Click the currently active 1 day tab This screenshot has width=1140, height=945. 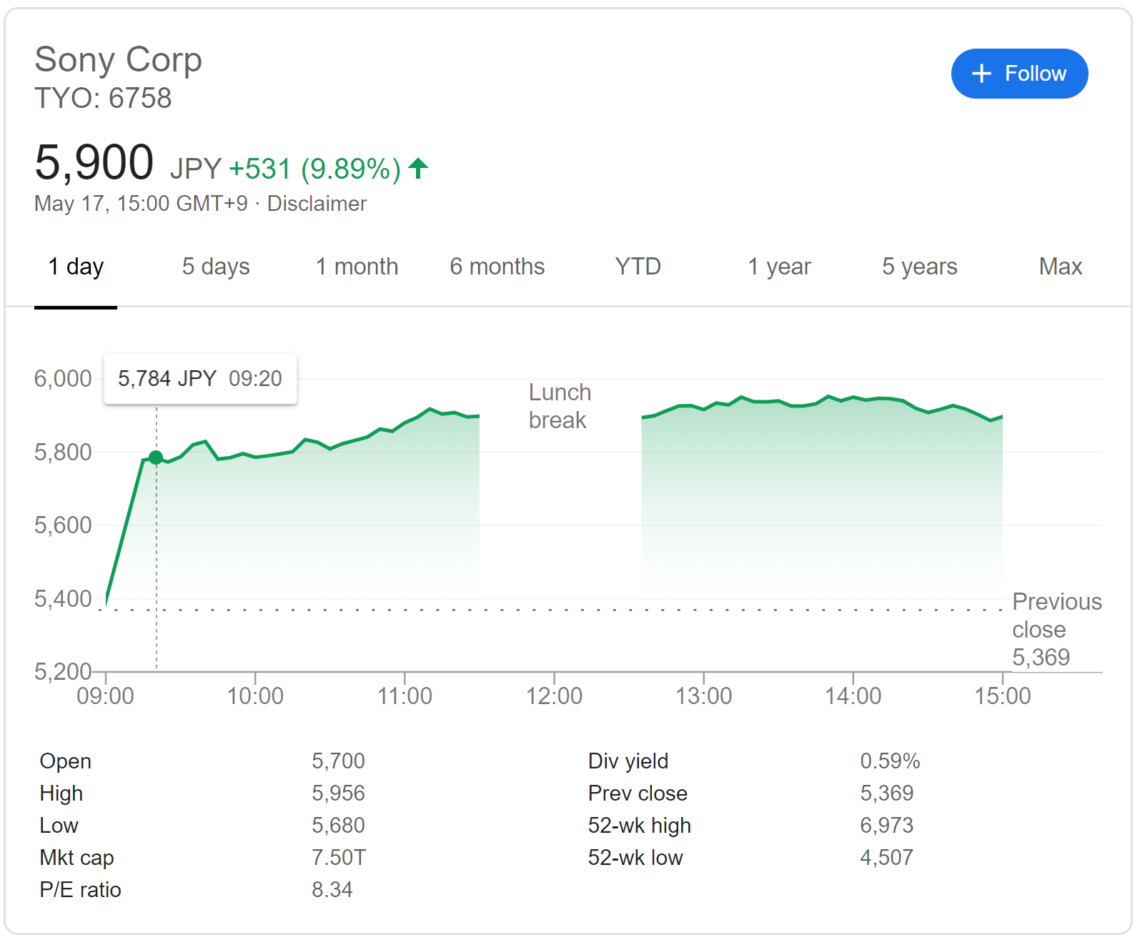pos(76,266)
